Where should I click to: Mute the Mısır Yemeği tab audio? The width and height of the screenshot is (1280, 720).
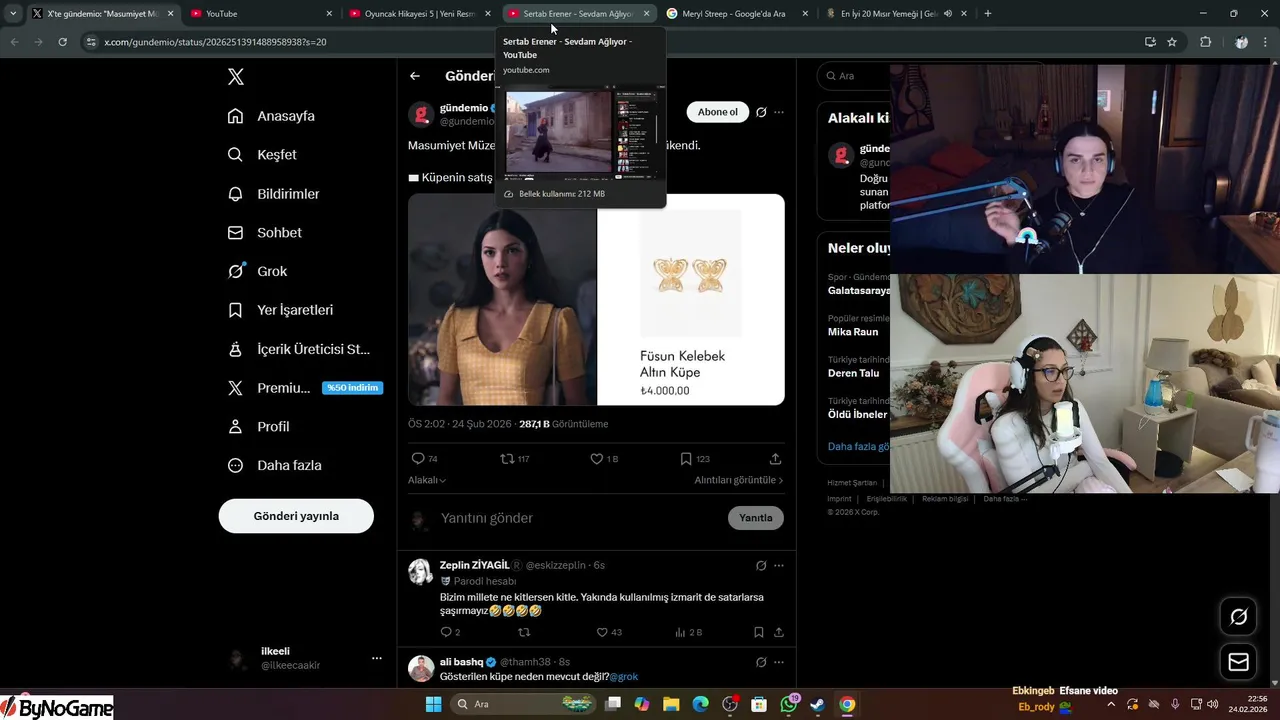click(x=948, y=13)
